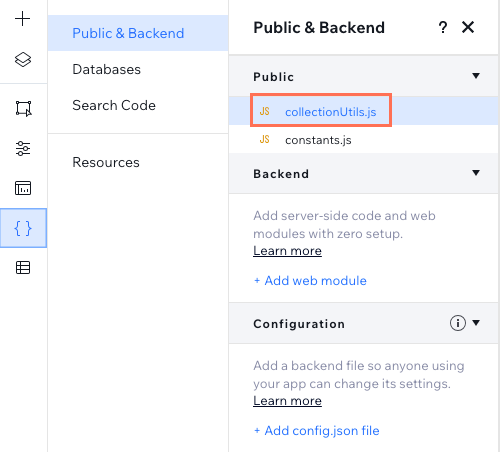Open the dashboard chart icon in sidebar

point(23,188)
